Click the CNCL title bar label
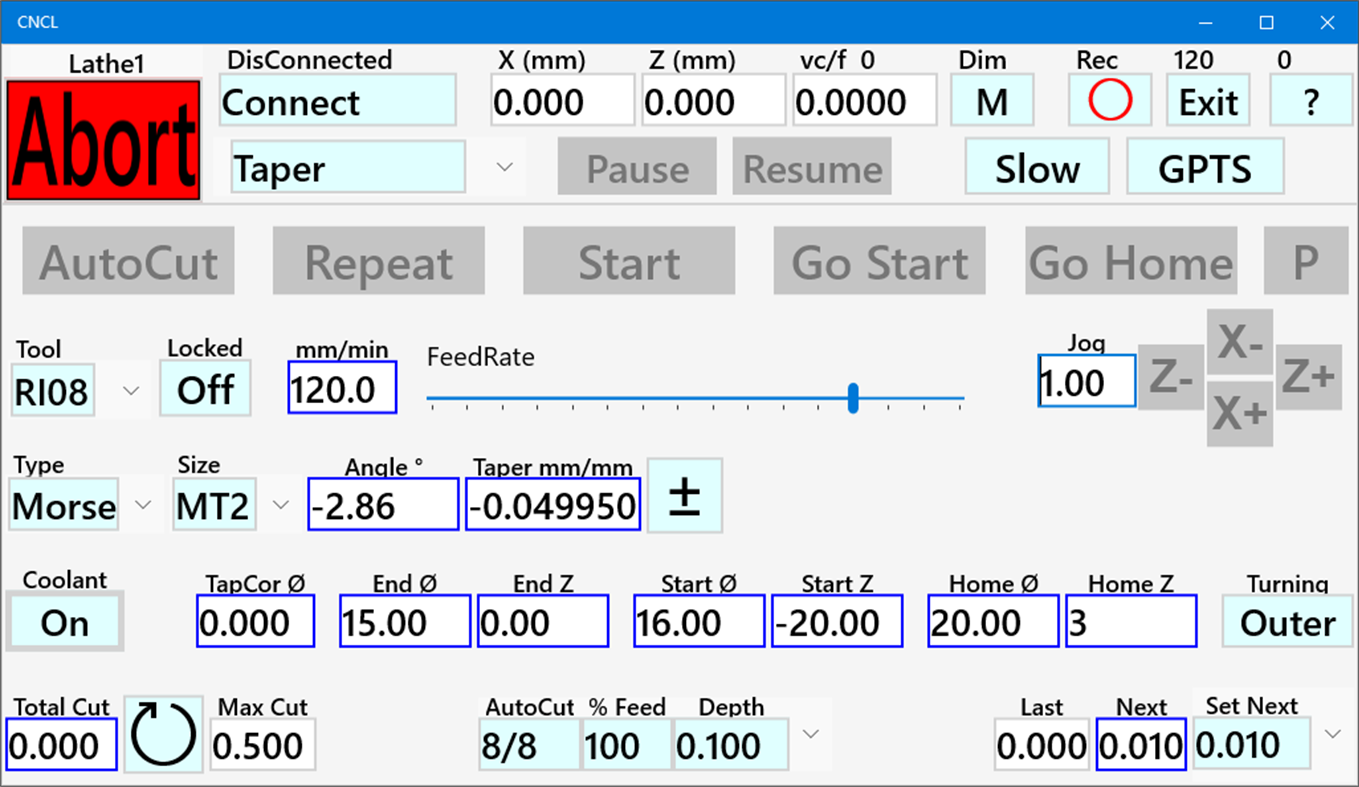 click(37, 21)
